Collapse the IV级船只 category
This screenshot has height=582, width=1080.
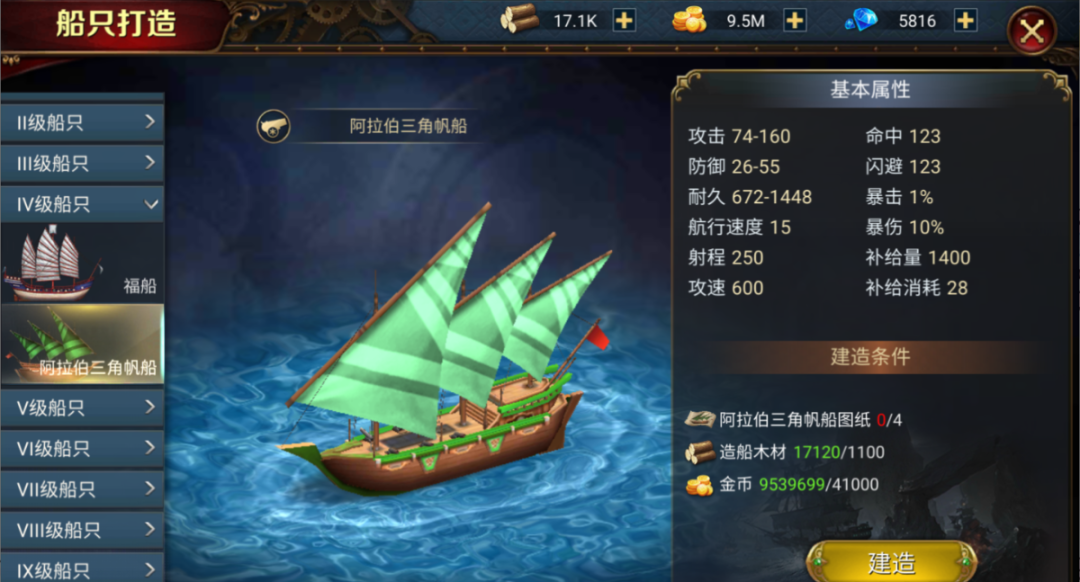click(82, 204)
